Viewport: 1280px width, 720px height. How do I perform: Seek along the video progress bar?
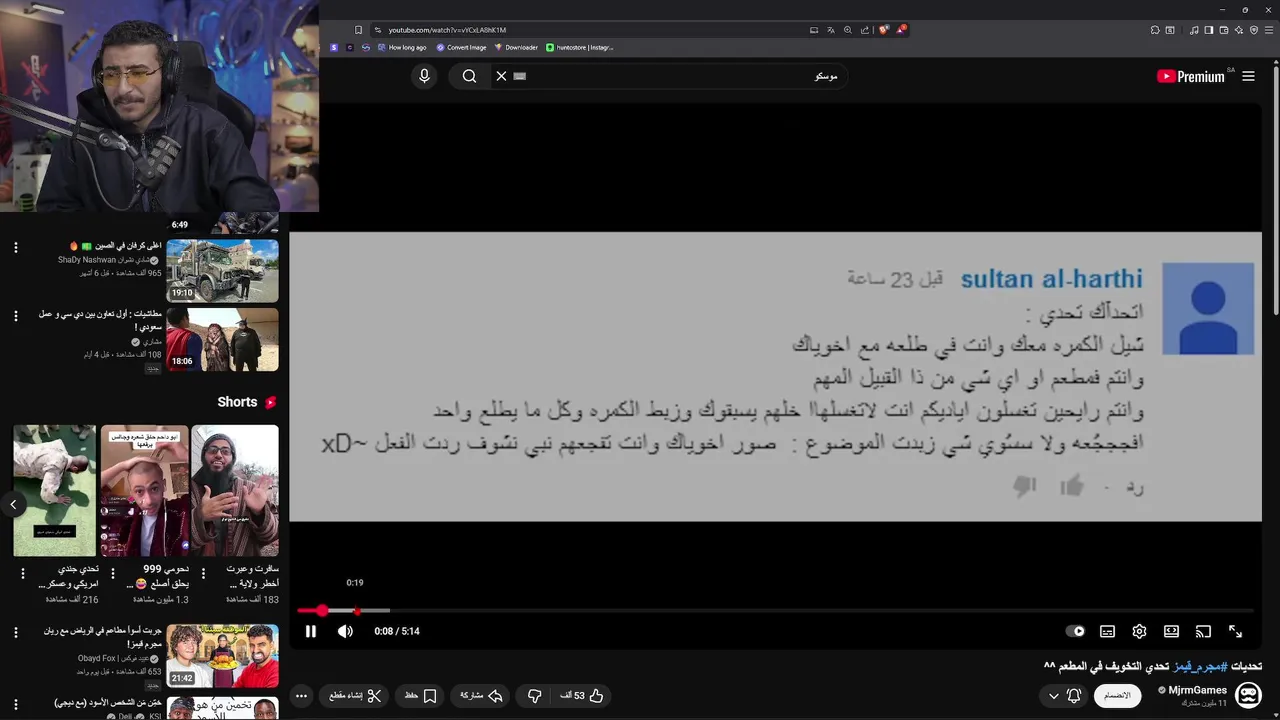coord(775,610)
